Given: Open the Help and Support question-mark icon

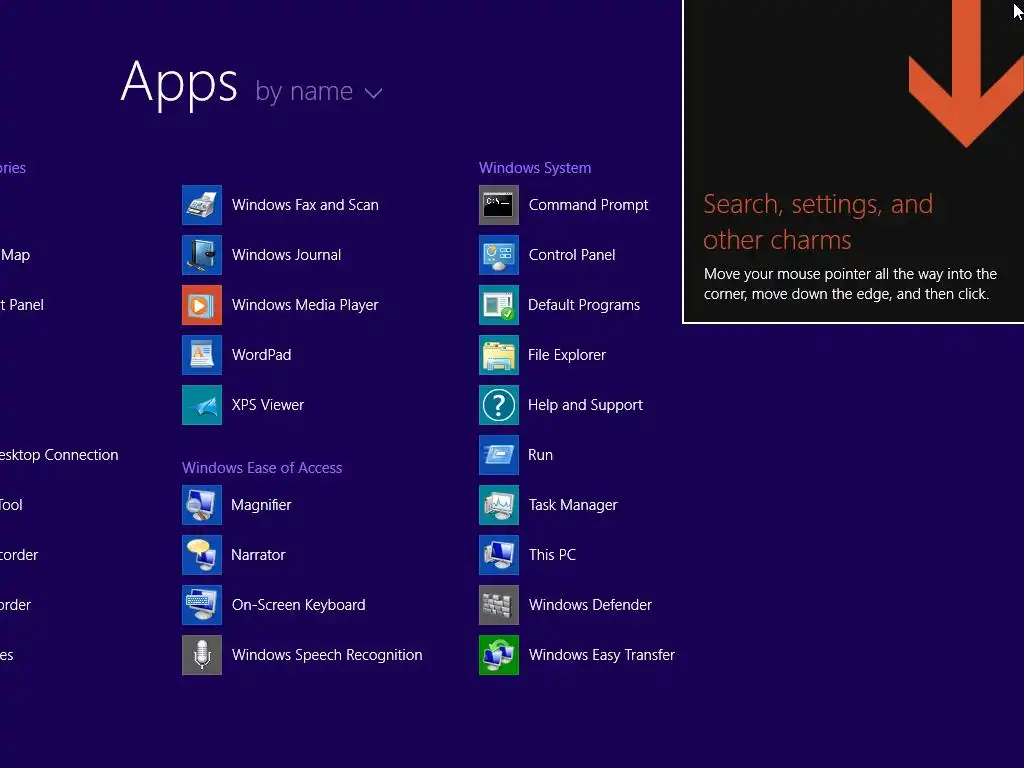Looking at the screenshot, I should click(499, 405).
